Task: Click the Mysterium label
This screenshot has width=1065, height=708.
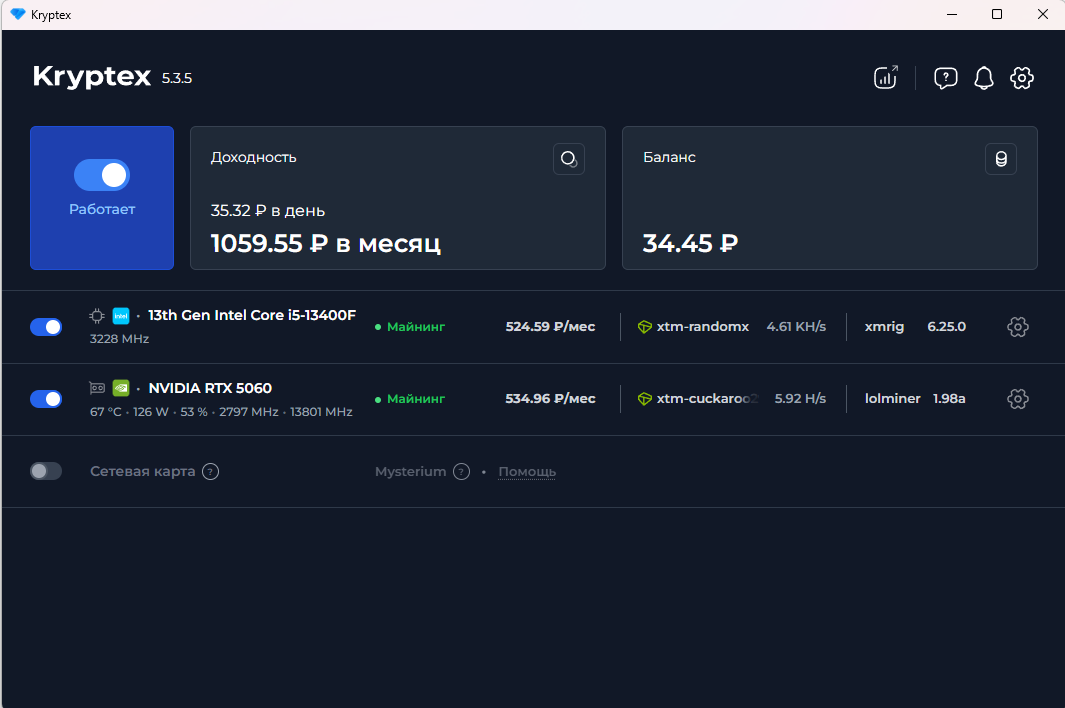Action: coord(410,472)
